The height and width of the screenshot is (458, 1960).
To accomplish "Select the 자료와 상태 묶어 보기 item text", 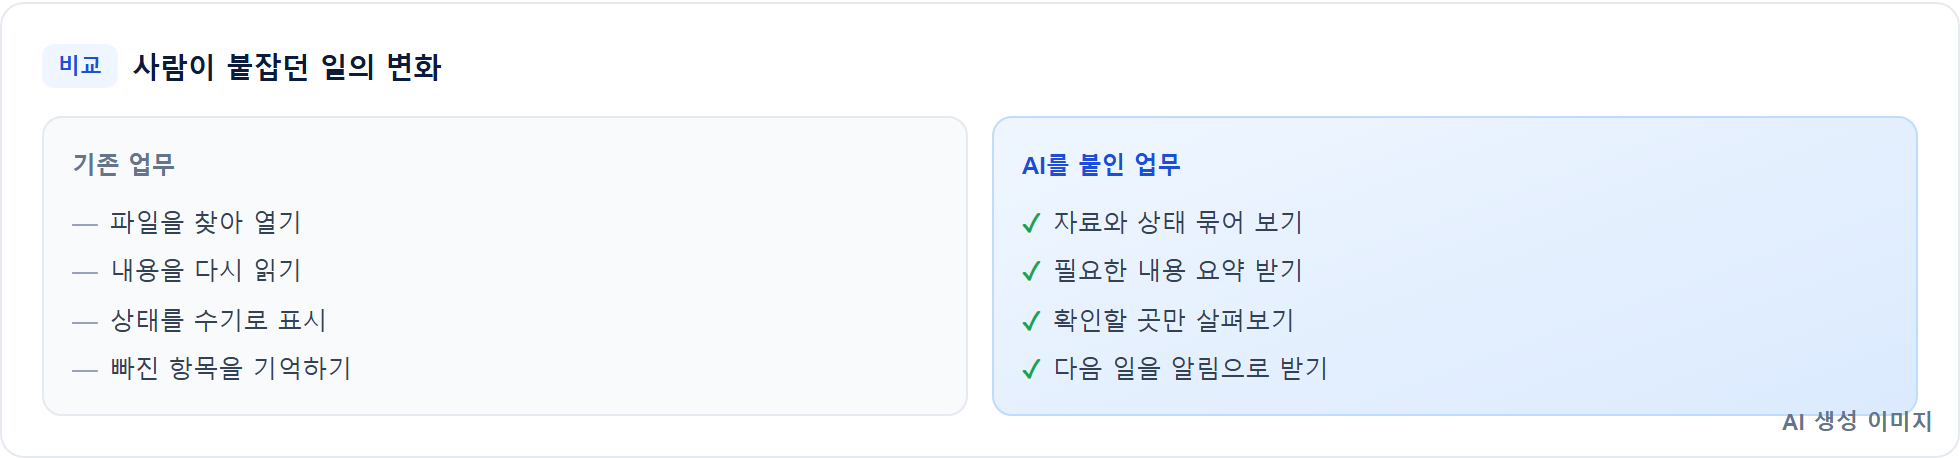I will [x=1178, y=222].
